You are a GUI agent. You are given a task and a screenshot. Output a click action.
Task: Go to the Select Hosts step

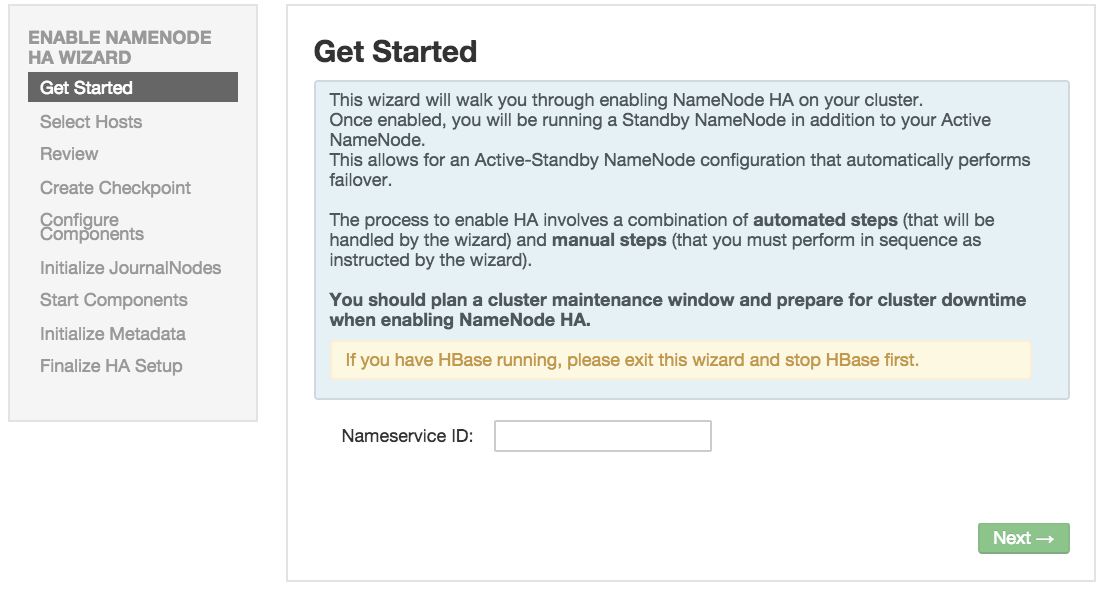point(91,122)
